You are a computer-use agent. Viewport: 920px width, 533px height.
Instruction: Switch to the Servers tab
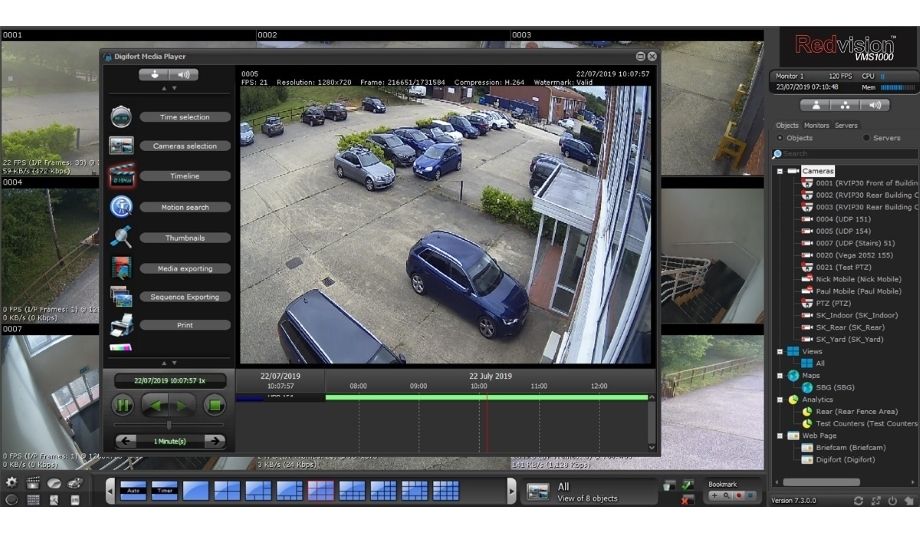click(x=846, y=125)
